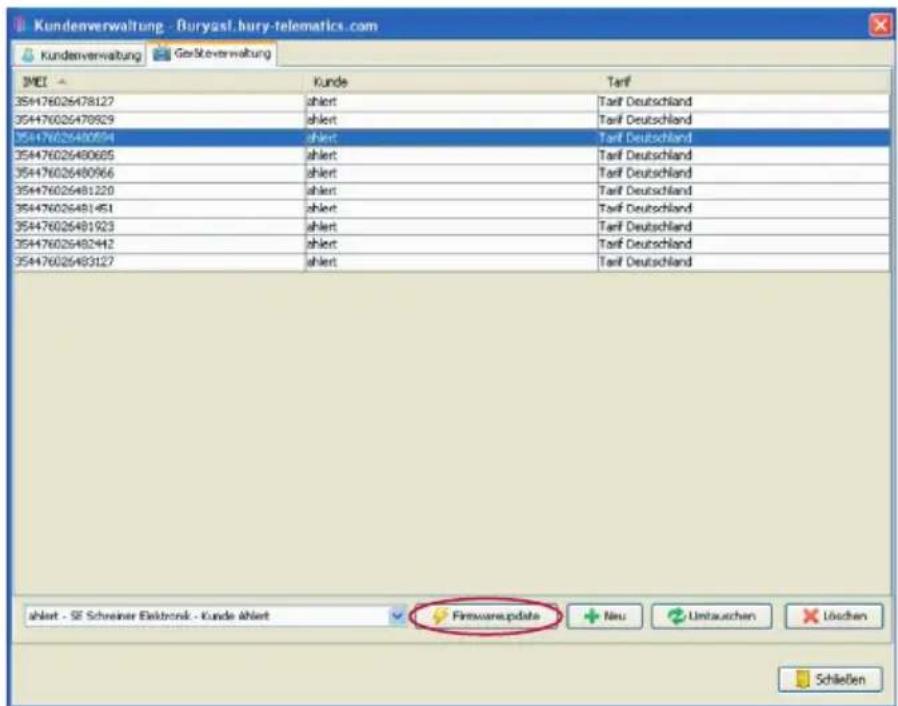Select IMEI ending in 81220
898x706 pixels.
[64, 191]
